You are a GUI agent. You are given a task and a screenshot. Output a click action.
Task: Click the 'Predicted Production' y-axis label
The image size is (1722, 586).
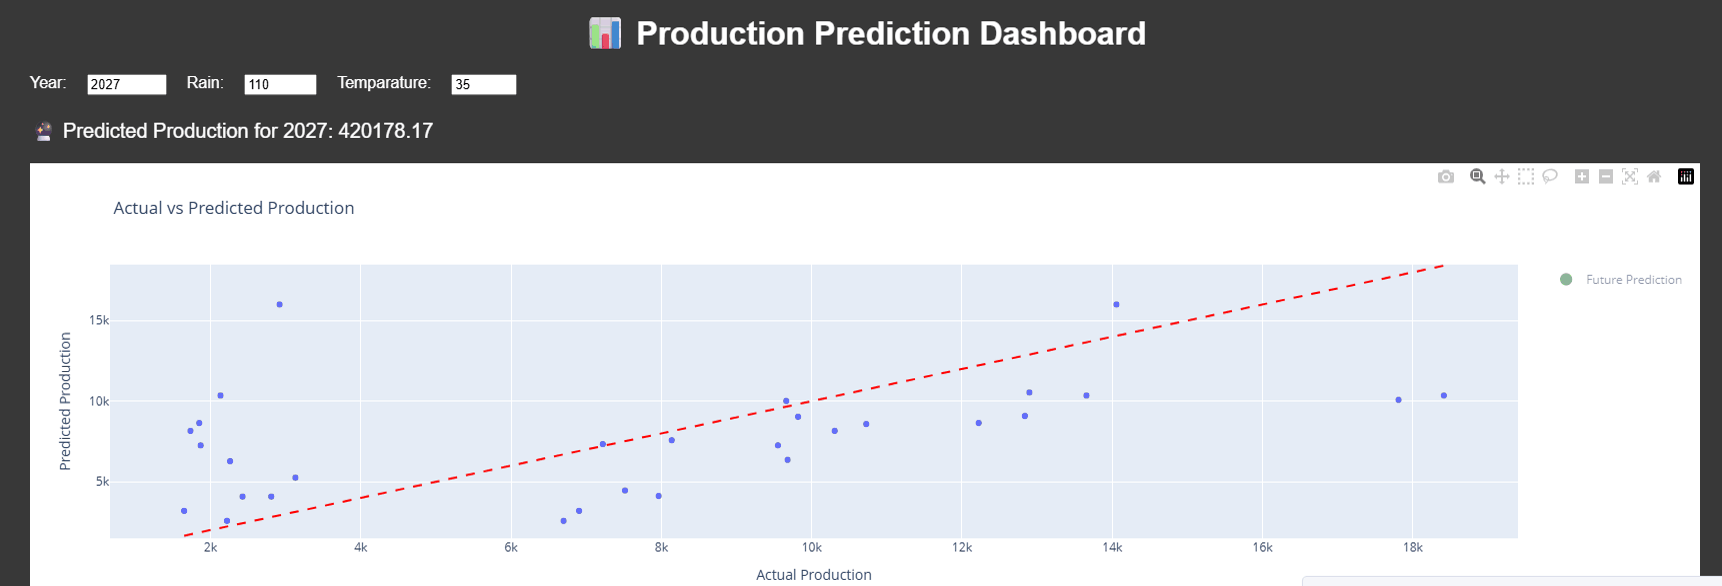coord(65,401)
